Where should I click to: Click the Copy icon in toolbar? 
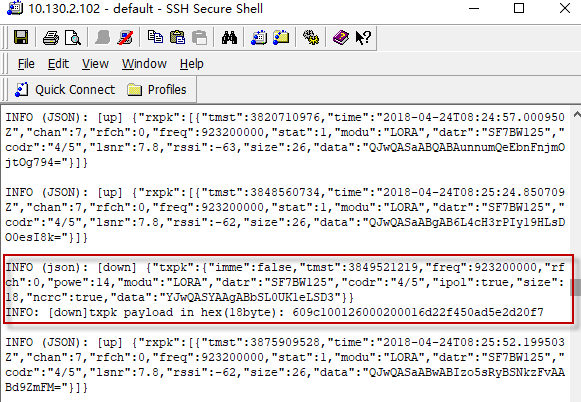[x=155, y=37]
